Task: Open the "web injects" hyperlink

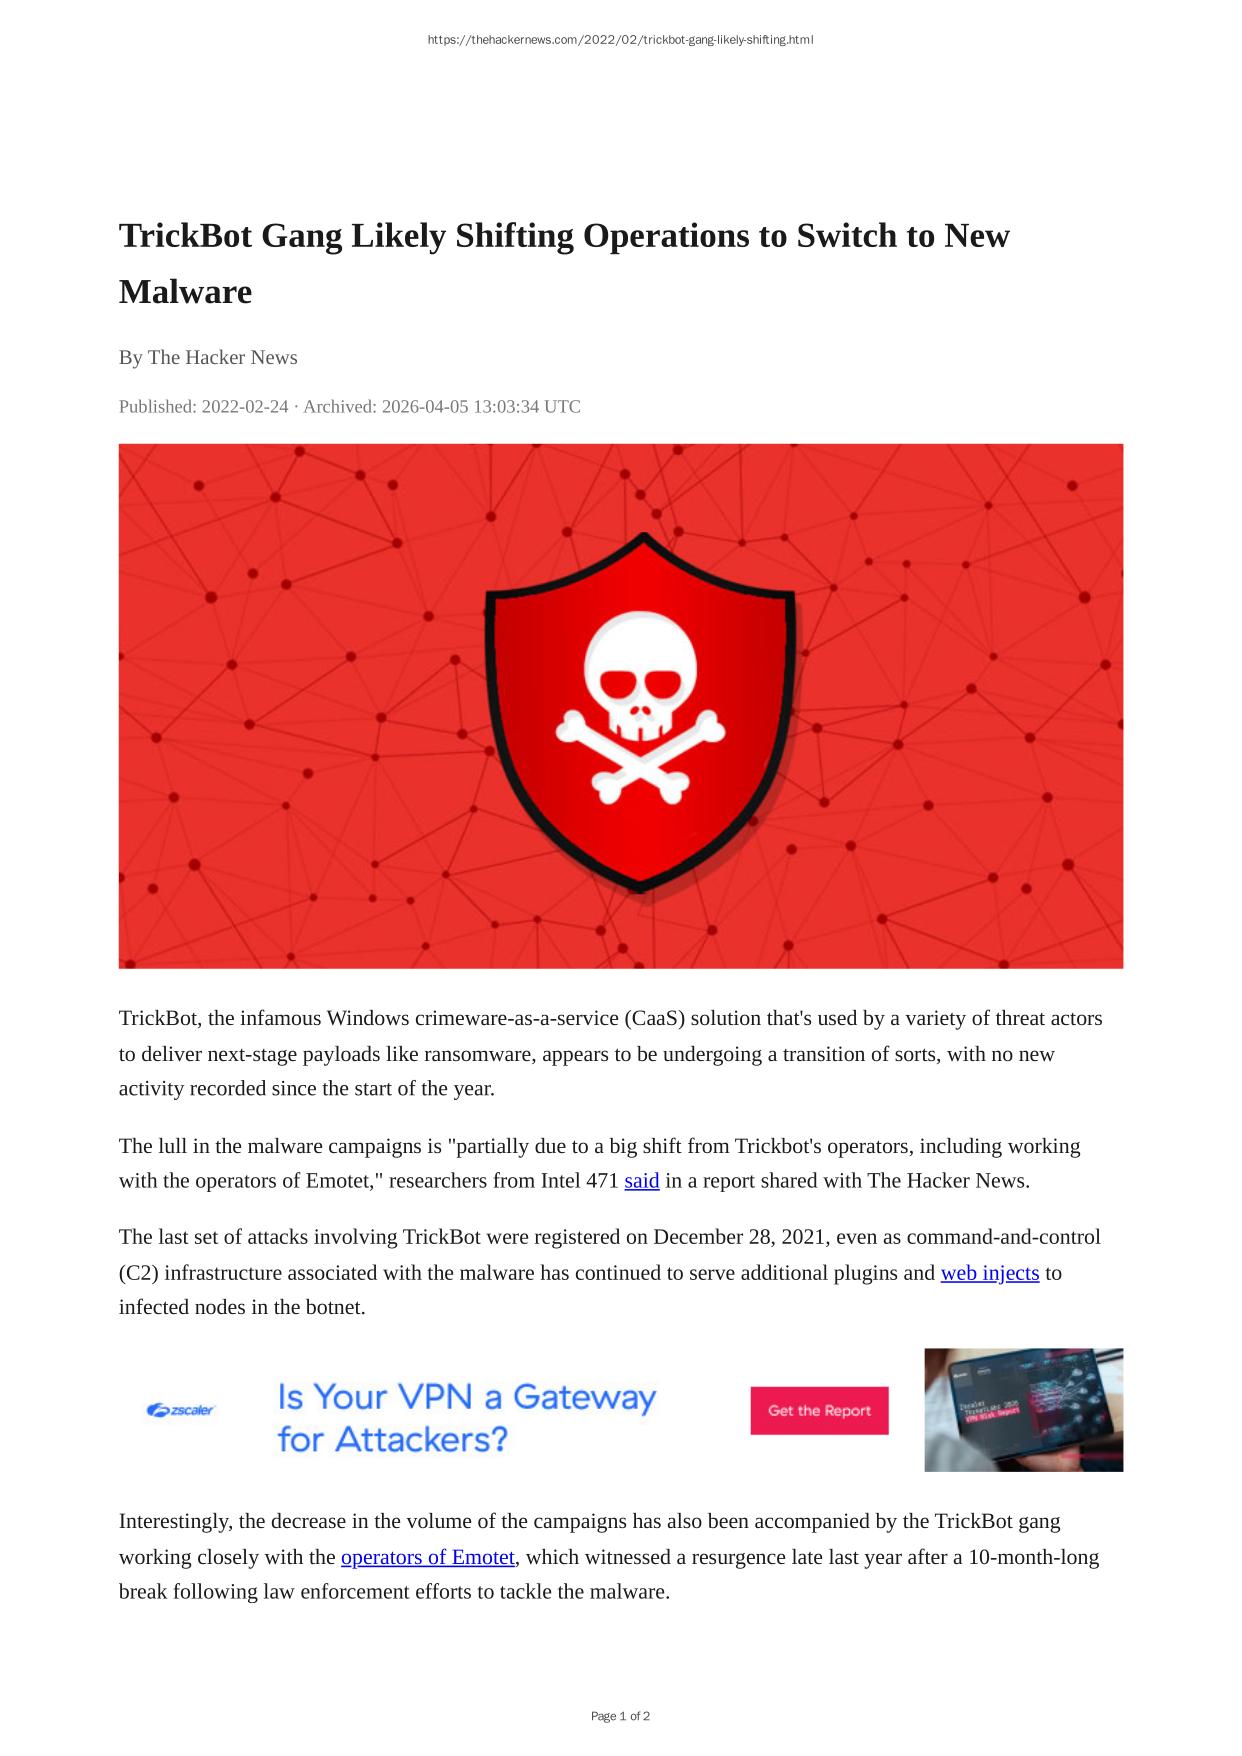Action: [989, 1273]
